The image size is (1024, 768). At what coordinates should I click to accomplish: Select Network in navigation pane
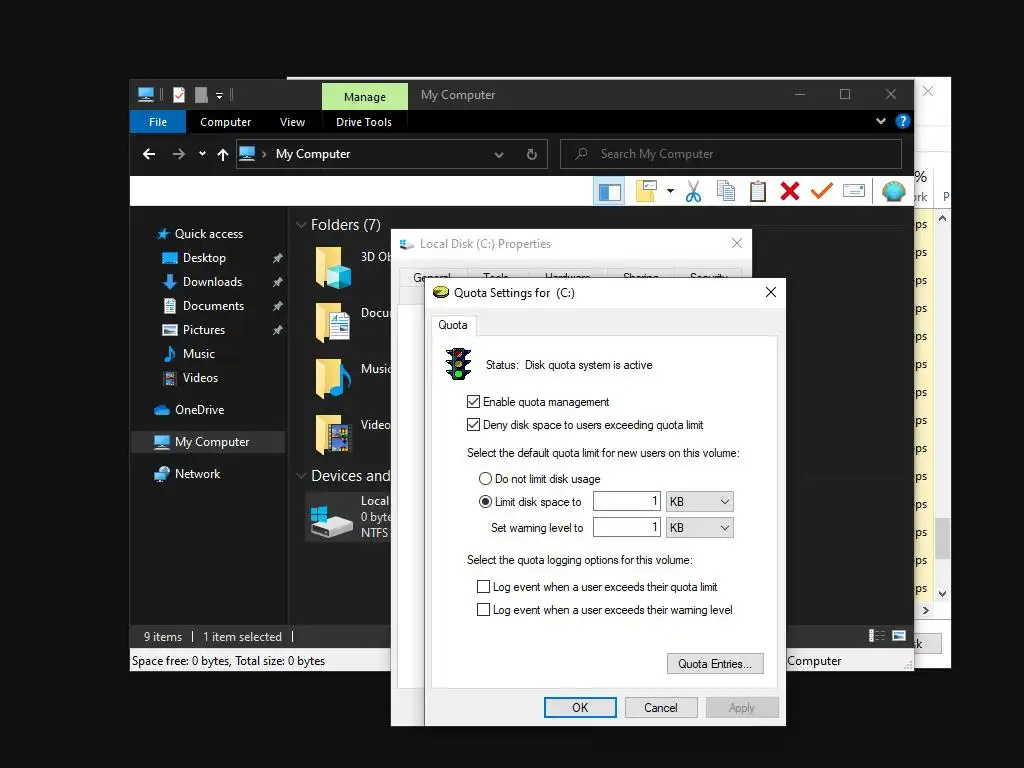point(197,474)
